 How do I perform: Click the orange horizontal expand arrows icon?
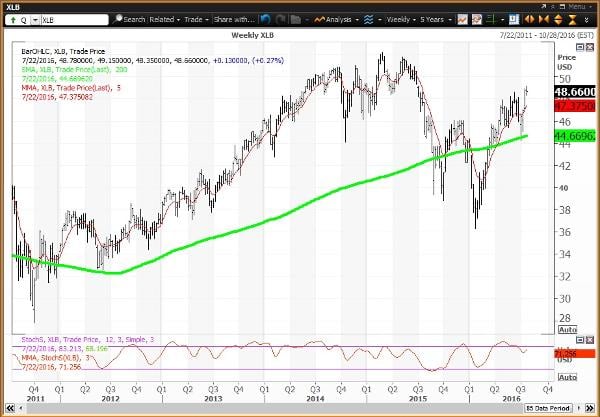[x=529, y=20]
